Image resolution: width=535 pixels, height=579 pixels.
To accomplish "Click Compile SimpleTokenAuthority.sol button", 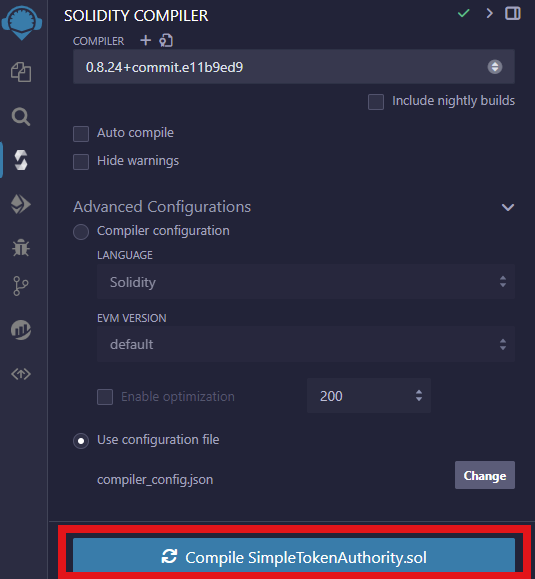I will tap(294, 557).
